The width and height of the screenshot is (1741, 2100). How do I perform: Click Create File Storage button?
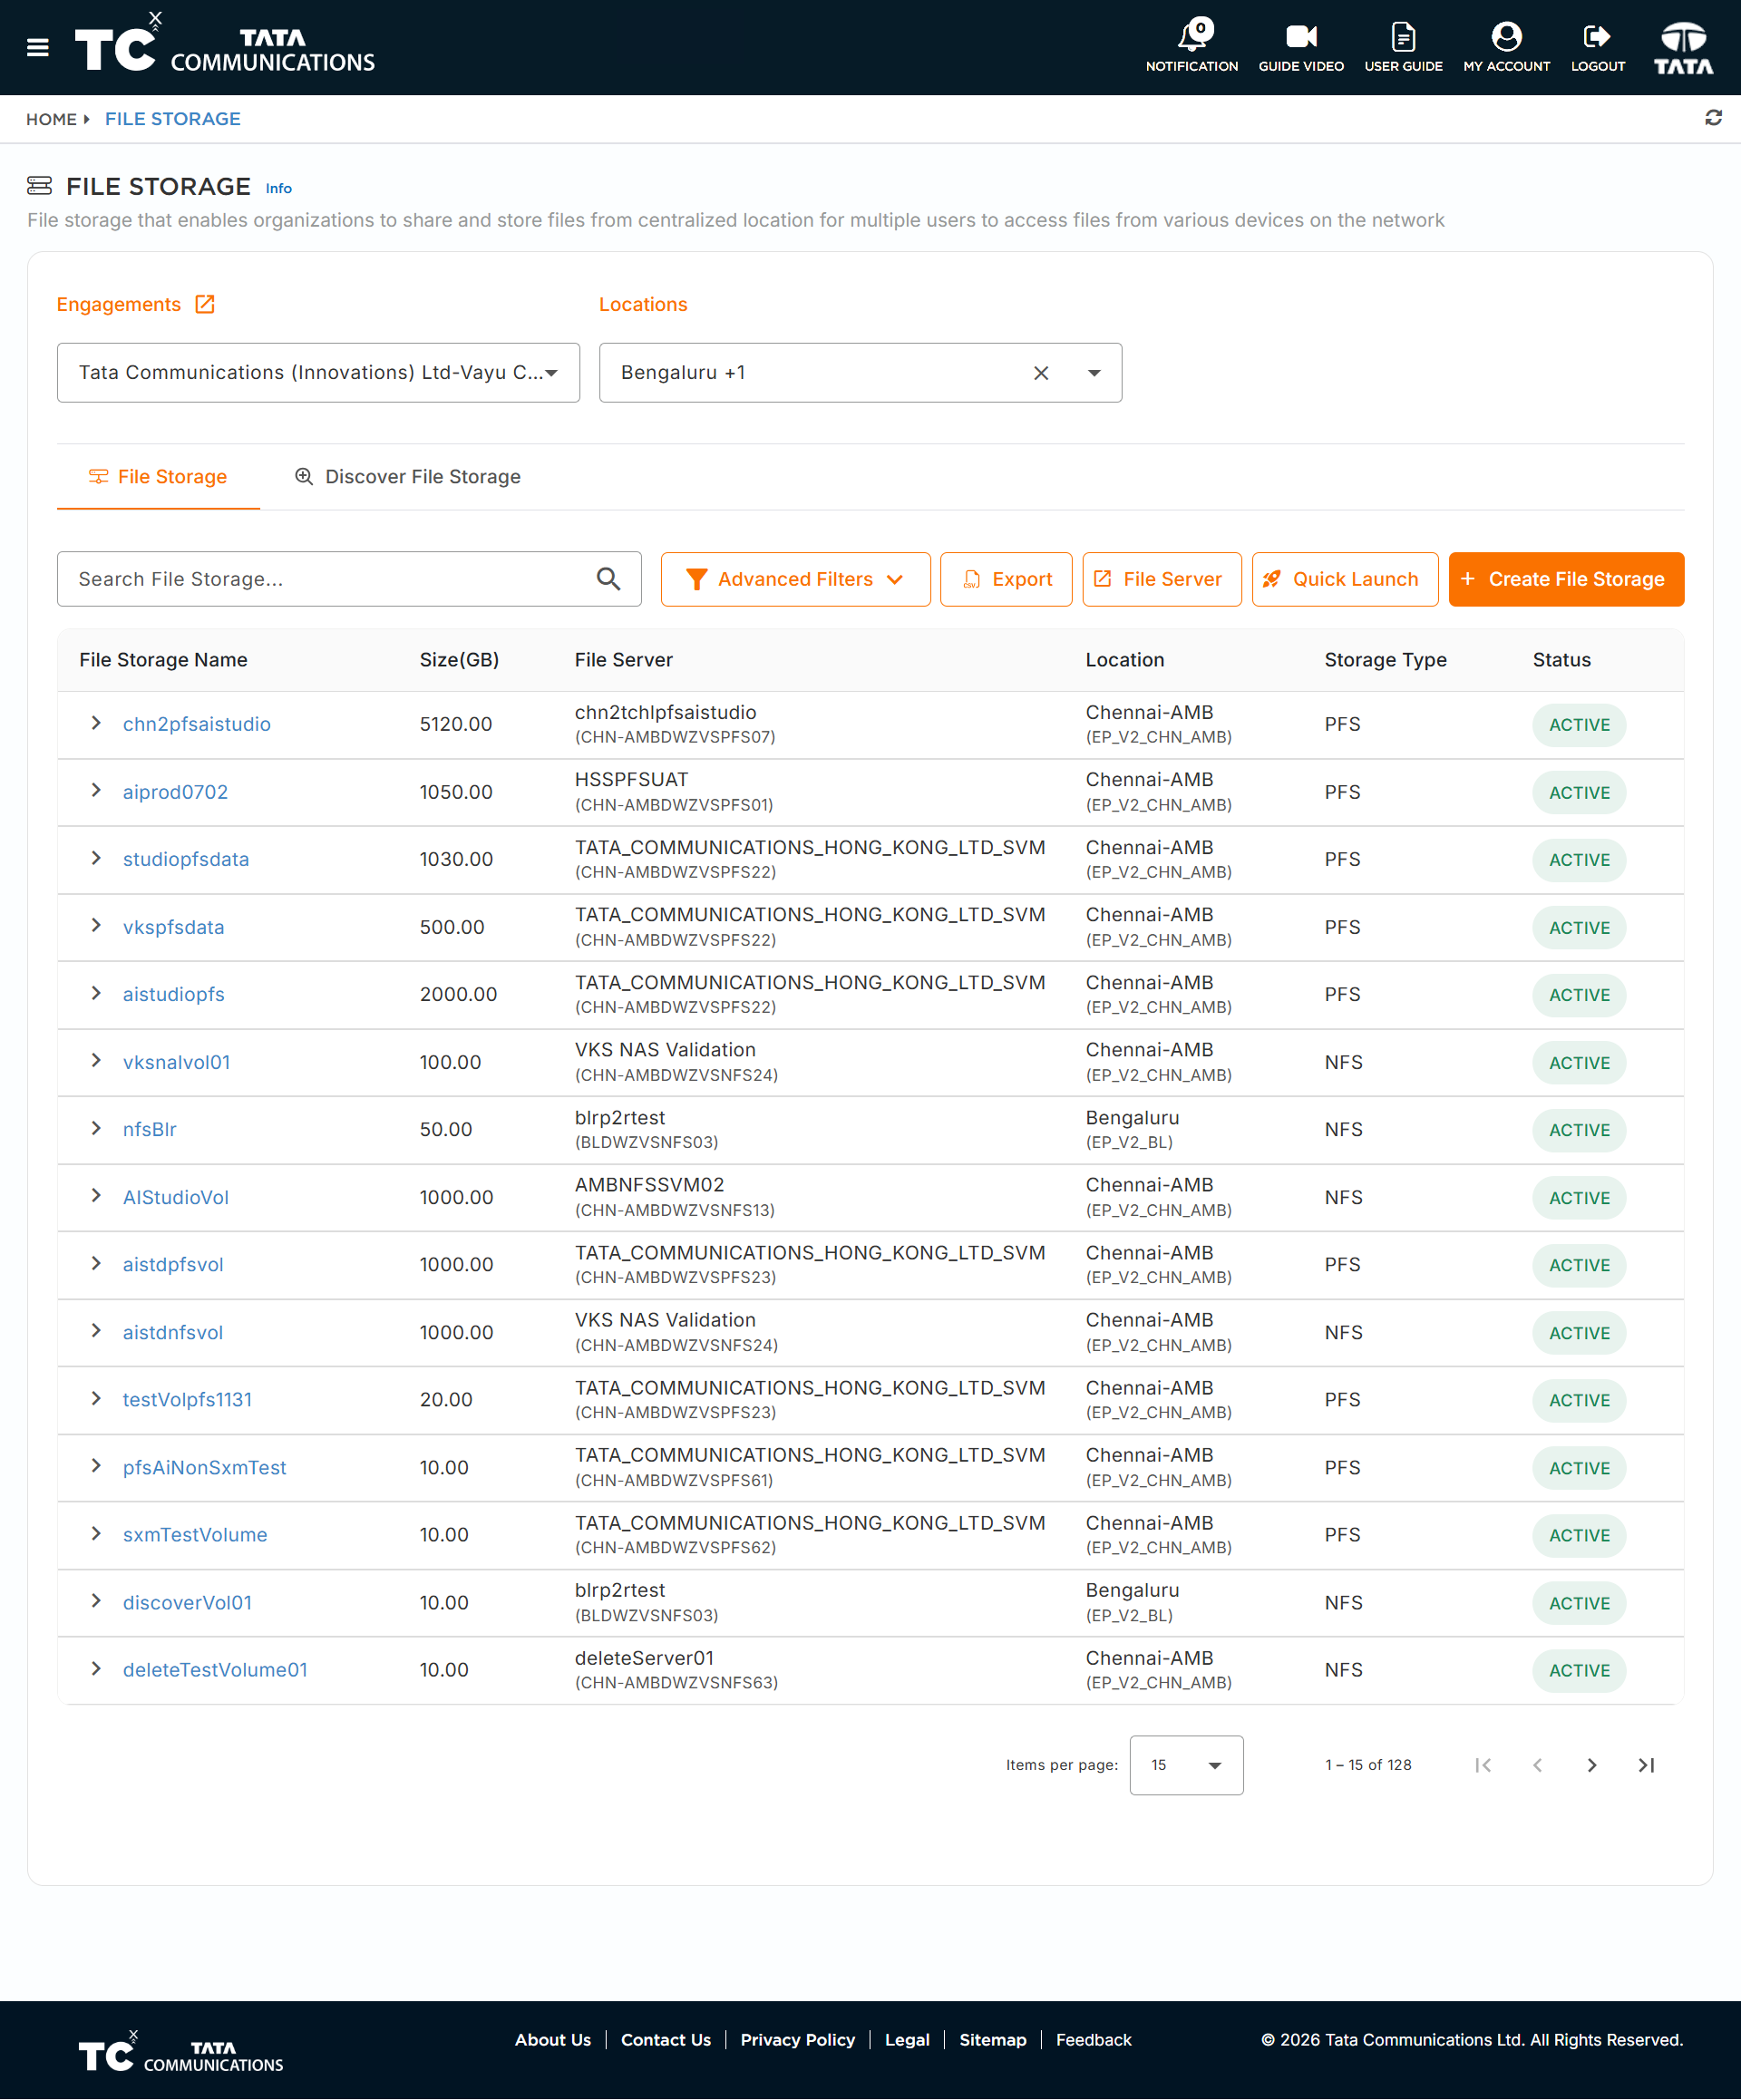point(1566,579)
